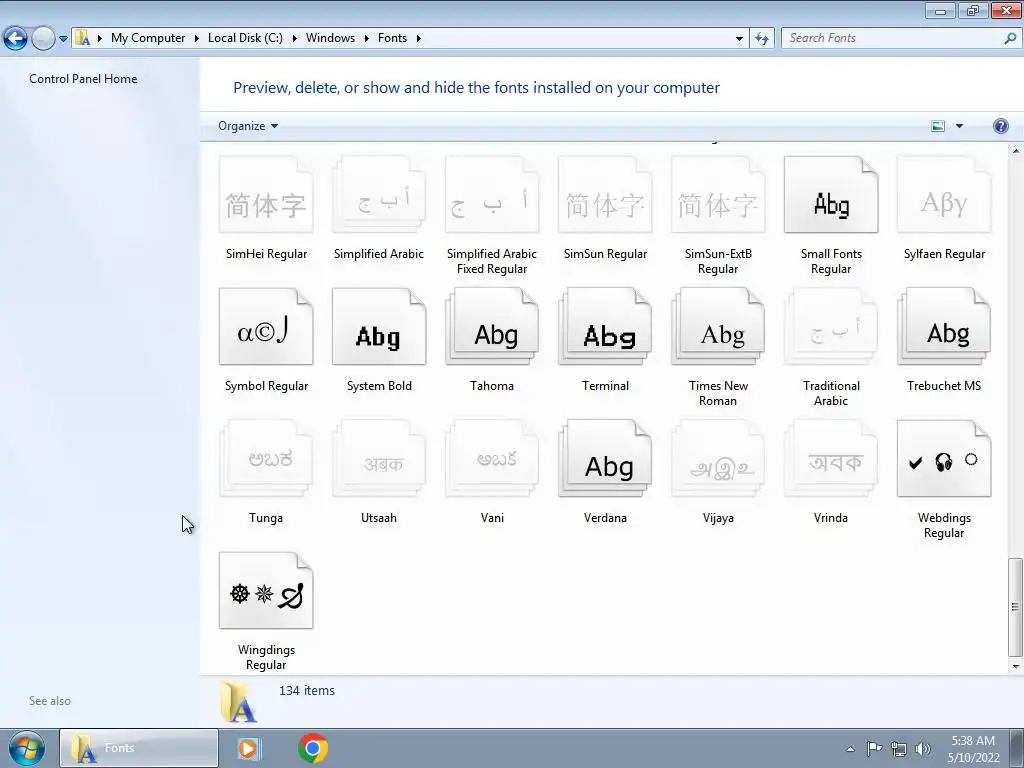Open the address bar history dropdown
This screenshot has height=768, width=1024.
coord(739,38)
